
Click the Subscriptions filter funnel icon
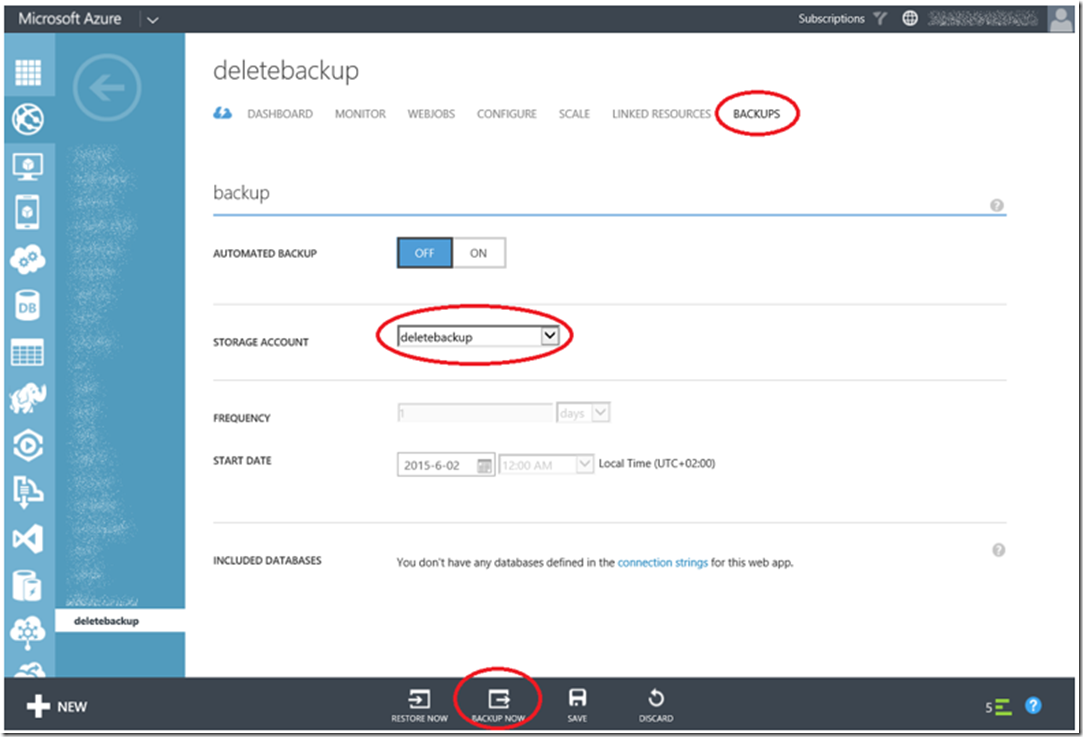click(x=880, y=19)
